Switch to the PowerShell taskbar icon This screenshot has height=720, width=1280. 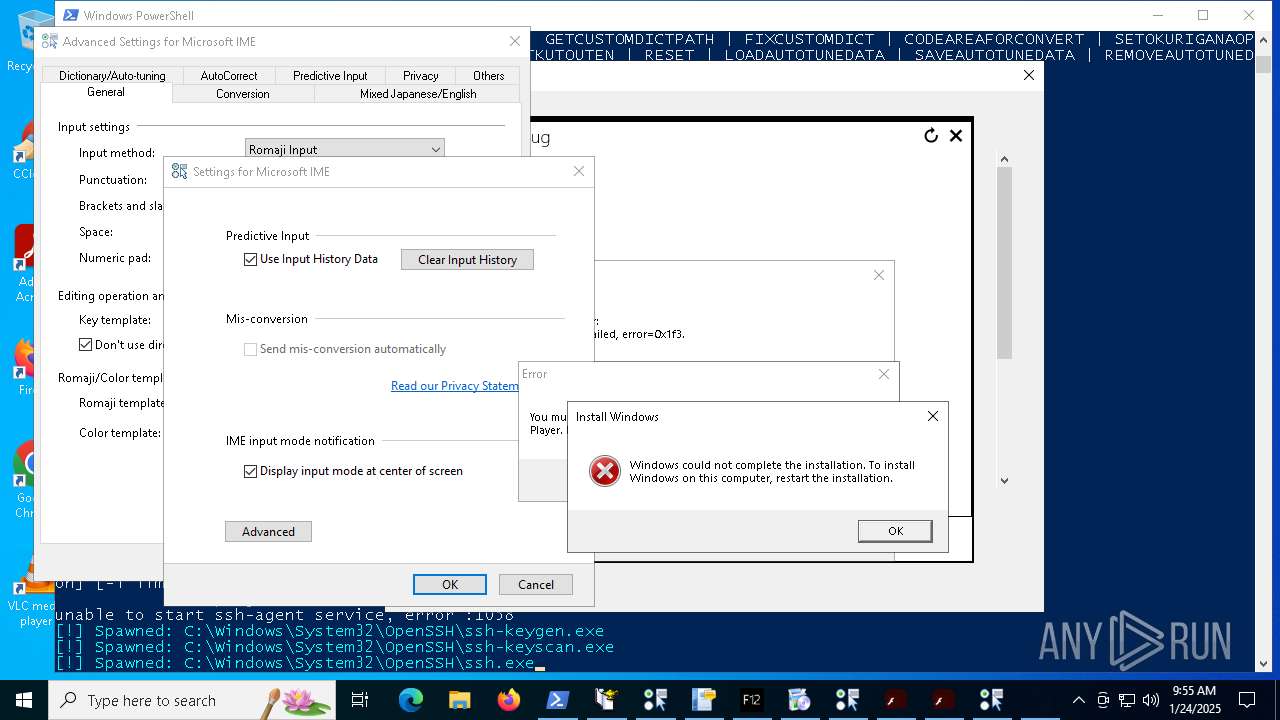point(557,700)
